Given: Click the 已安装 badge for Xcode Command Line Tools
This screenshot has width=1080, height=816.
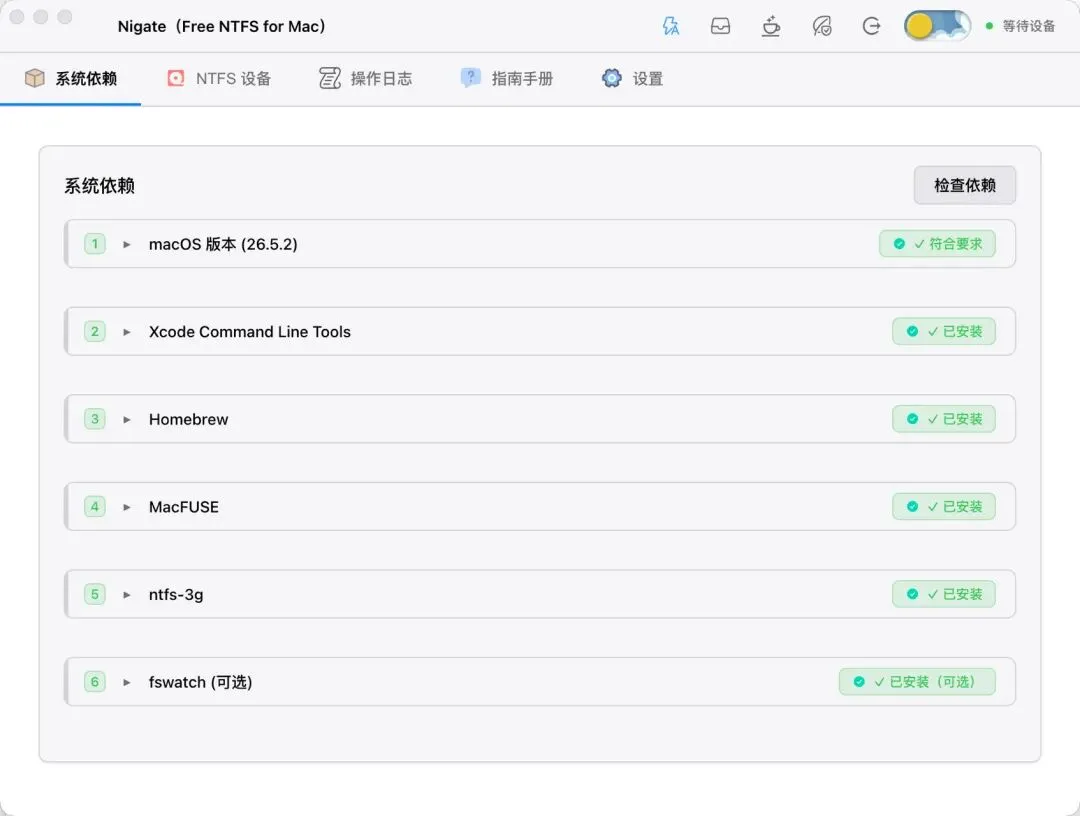Looking at the screenshot, I should [x=944, y=331].
